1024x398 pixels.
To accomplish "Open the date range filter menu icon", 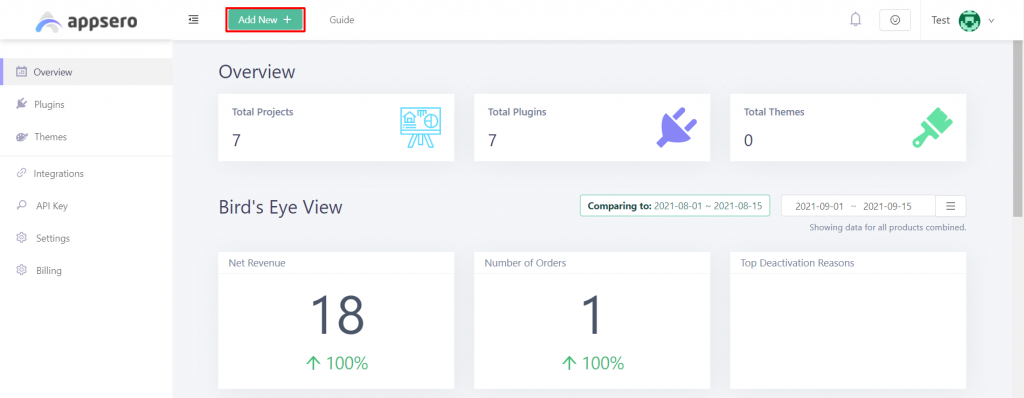I will point(951,206).
